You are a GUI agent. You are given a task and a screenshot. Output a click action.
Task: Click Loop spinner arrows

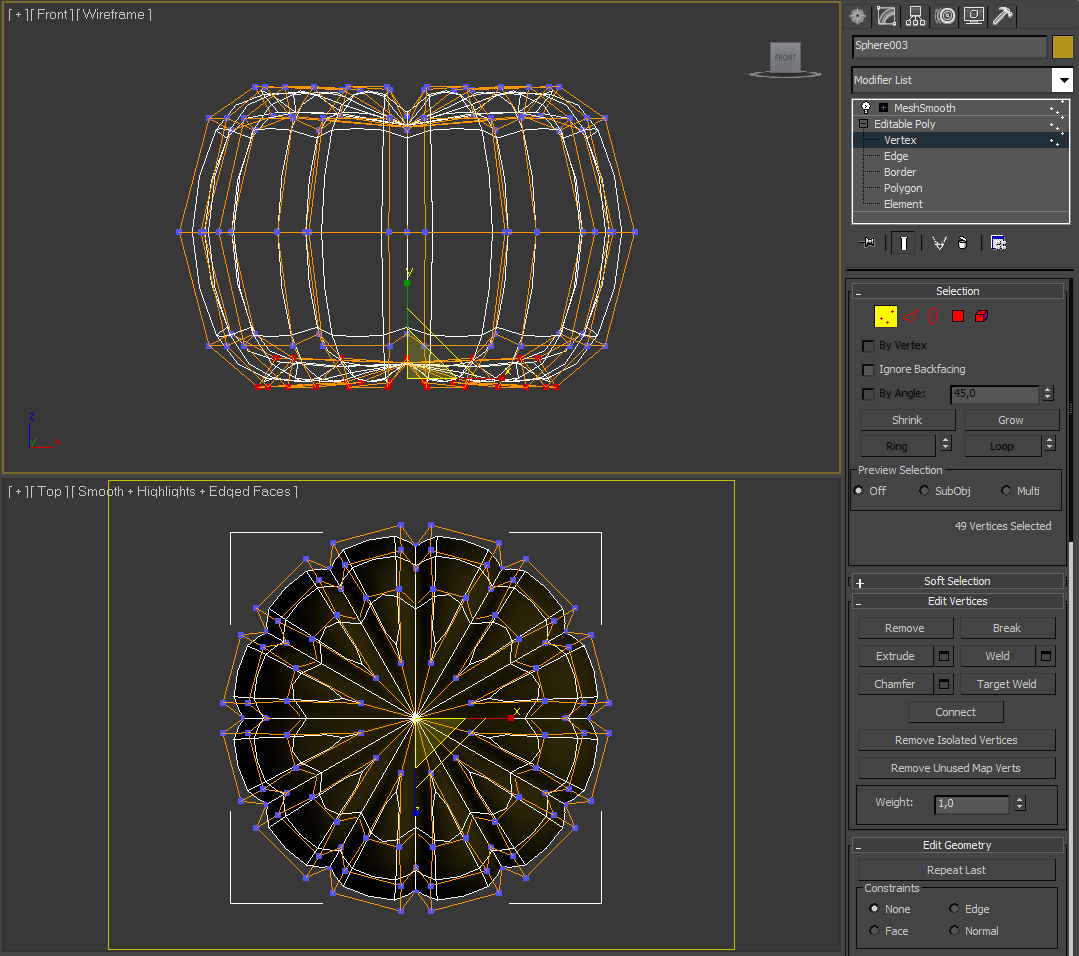(1049, 445)
